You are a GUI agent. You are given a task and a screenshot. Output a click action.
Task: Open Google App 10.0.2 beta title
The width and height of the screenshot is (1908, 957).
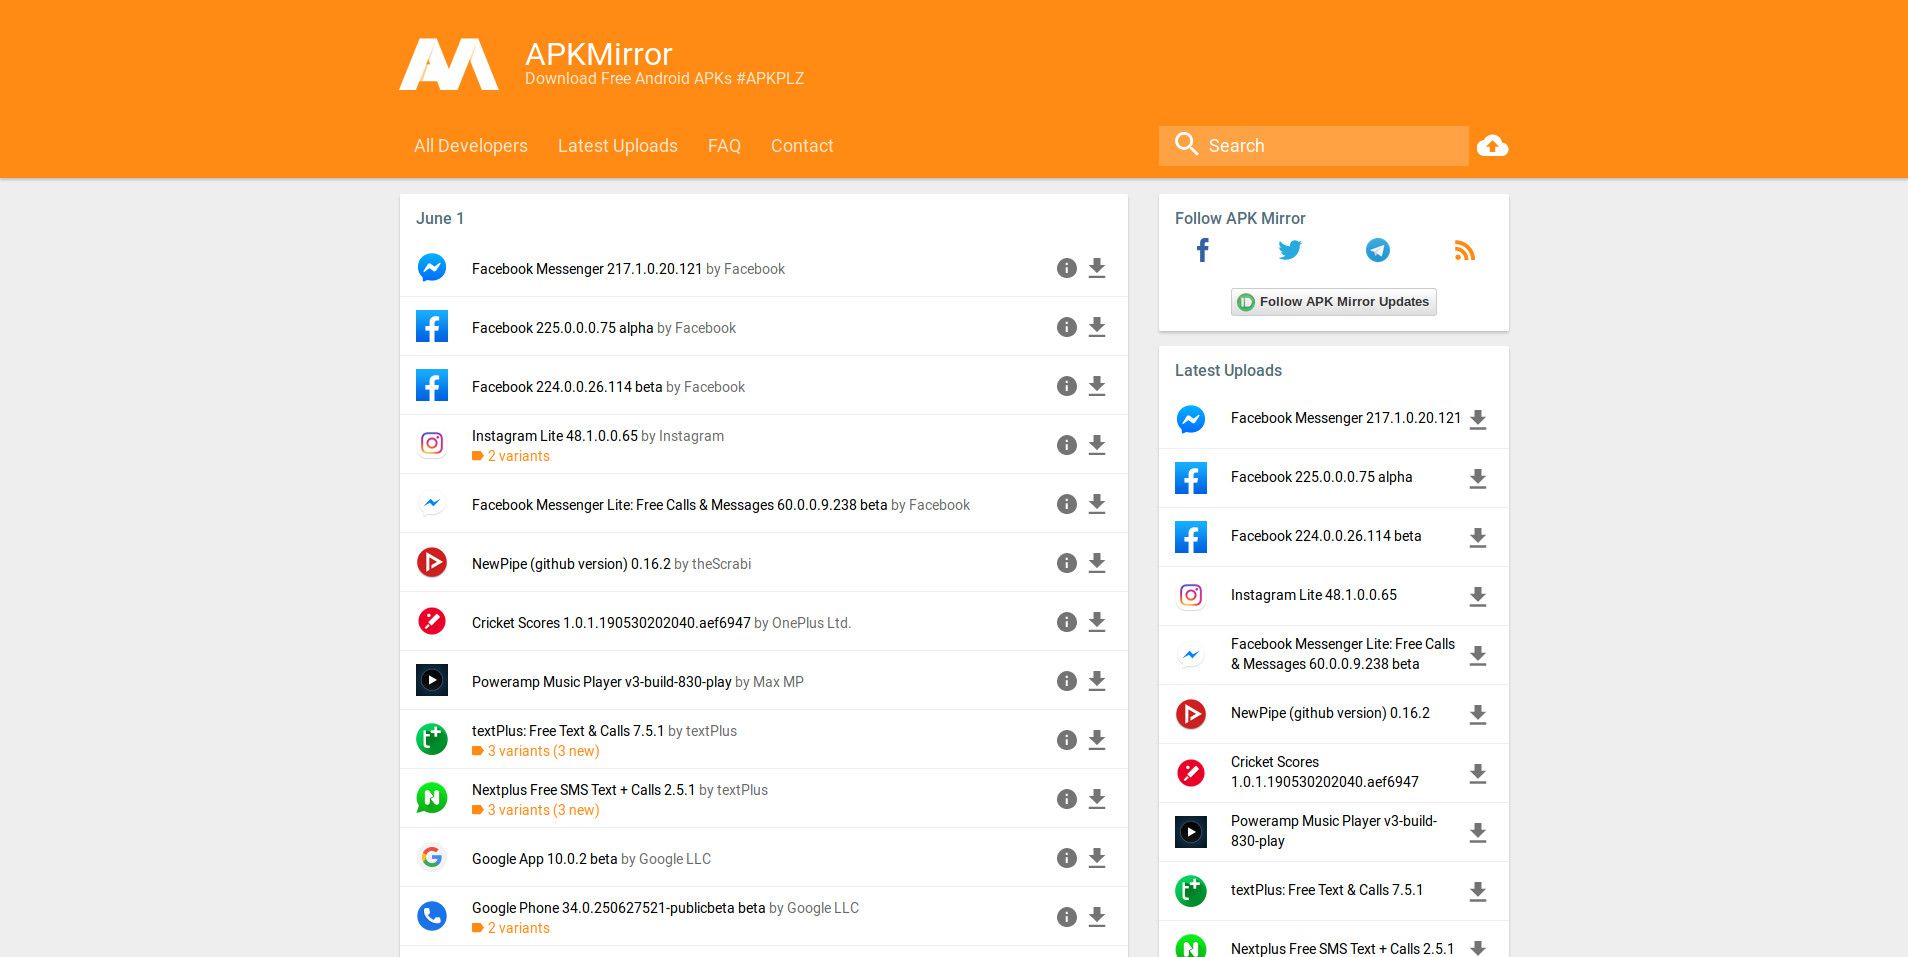pos(544,859)
